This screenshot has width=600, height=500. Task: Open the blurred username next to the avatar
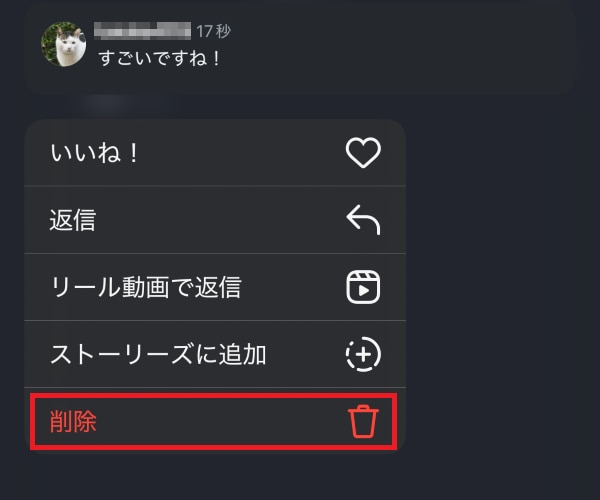tap(142, 31)
